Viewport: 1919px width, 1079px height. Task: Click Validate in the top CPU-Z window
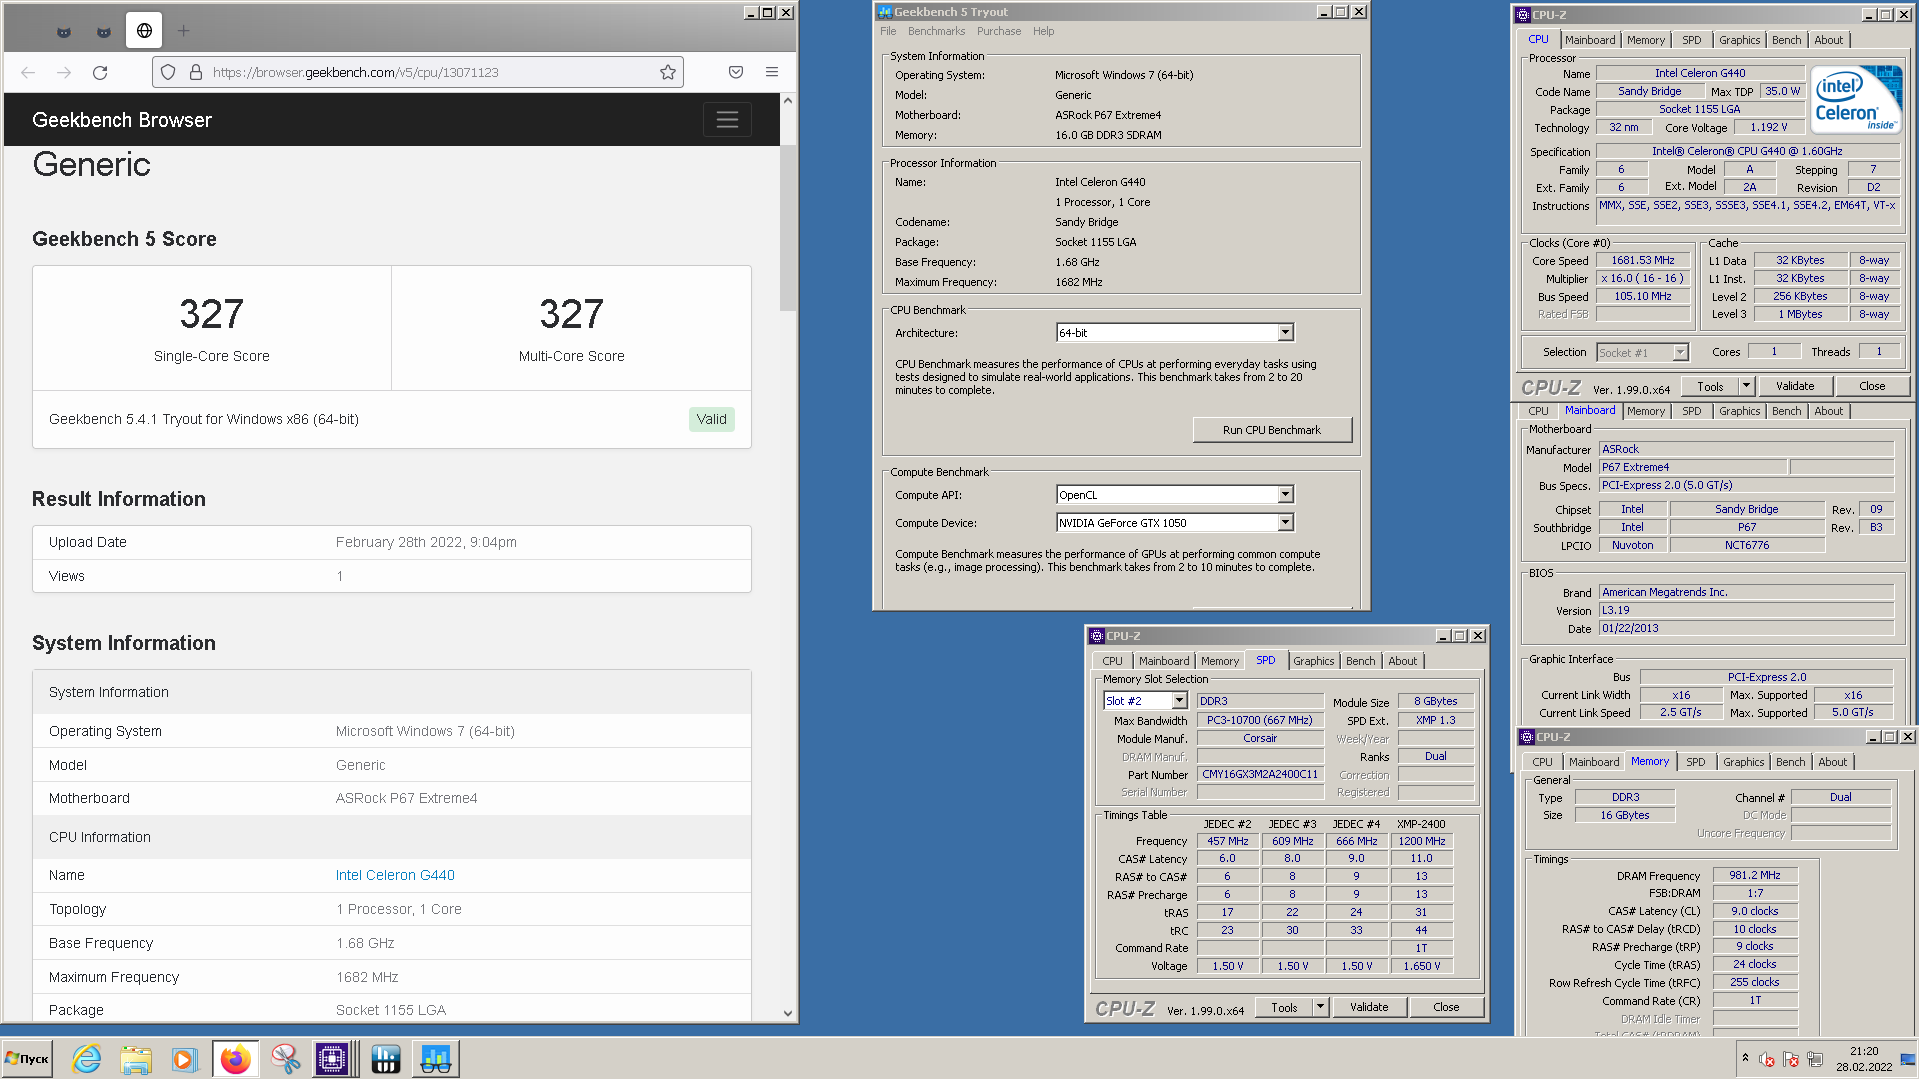(x=1794, y=386)
